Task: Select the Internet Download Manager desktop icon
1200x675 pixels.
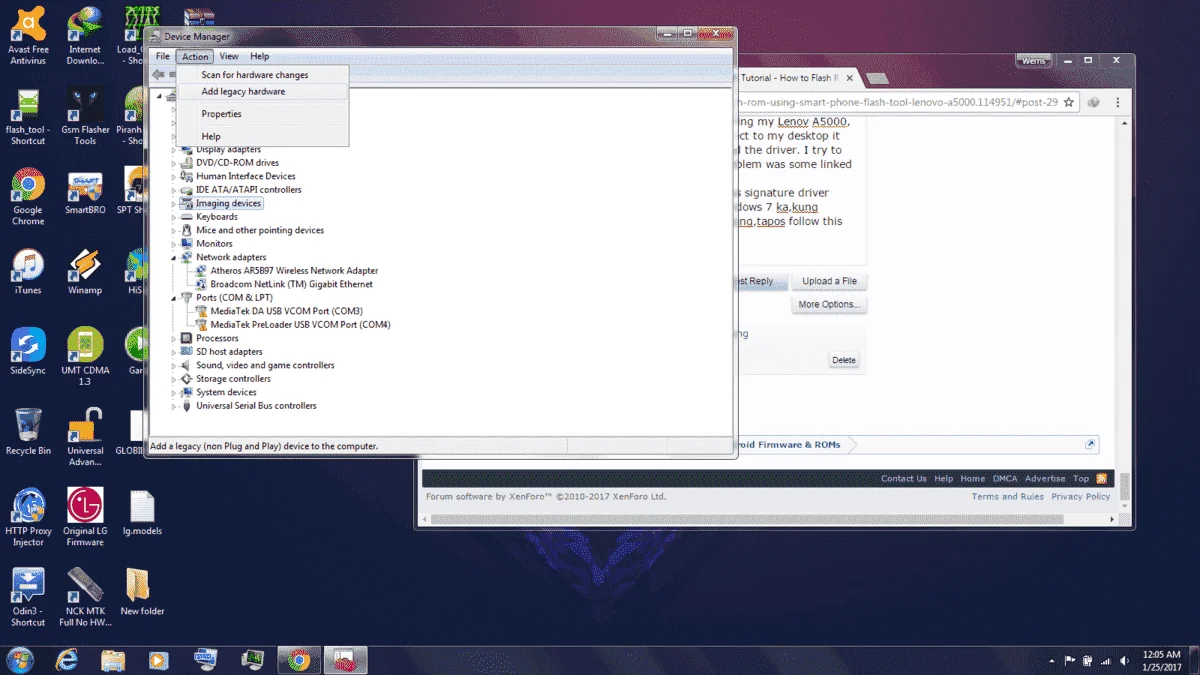Action: point(85,35)
